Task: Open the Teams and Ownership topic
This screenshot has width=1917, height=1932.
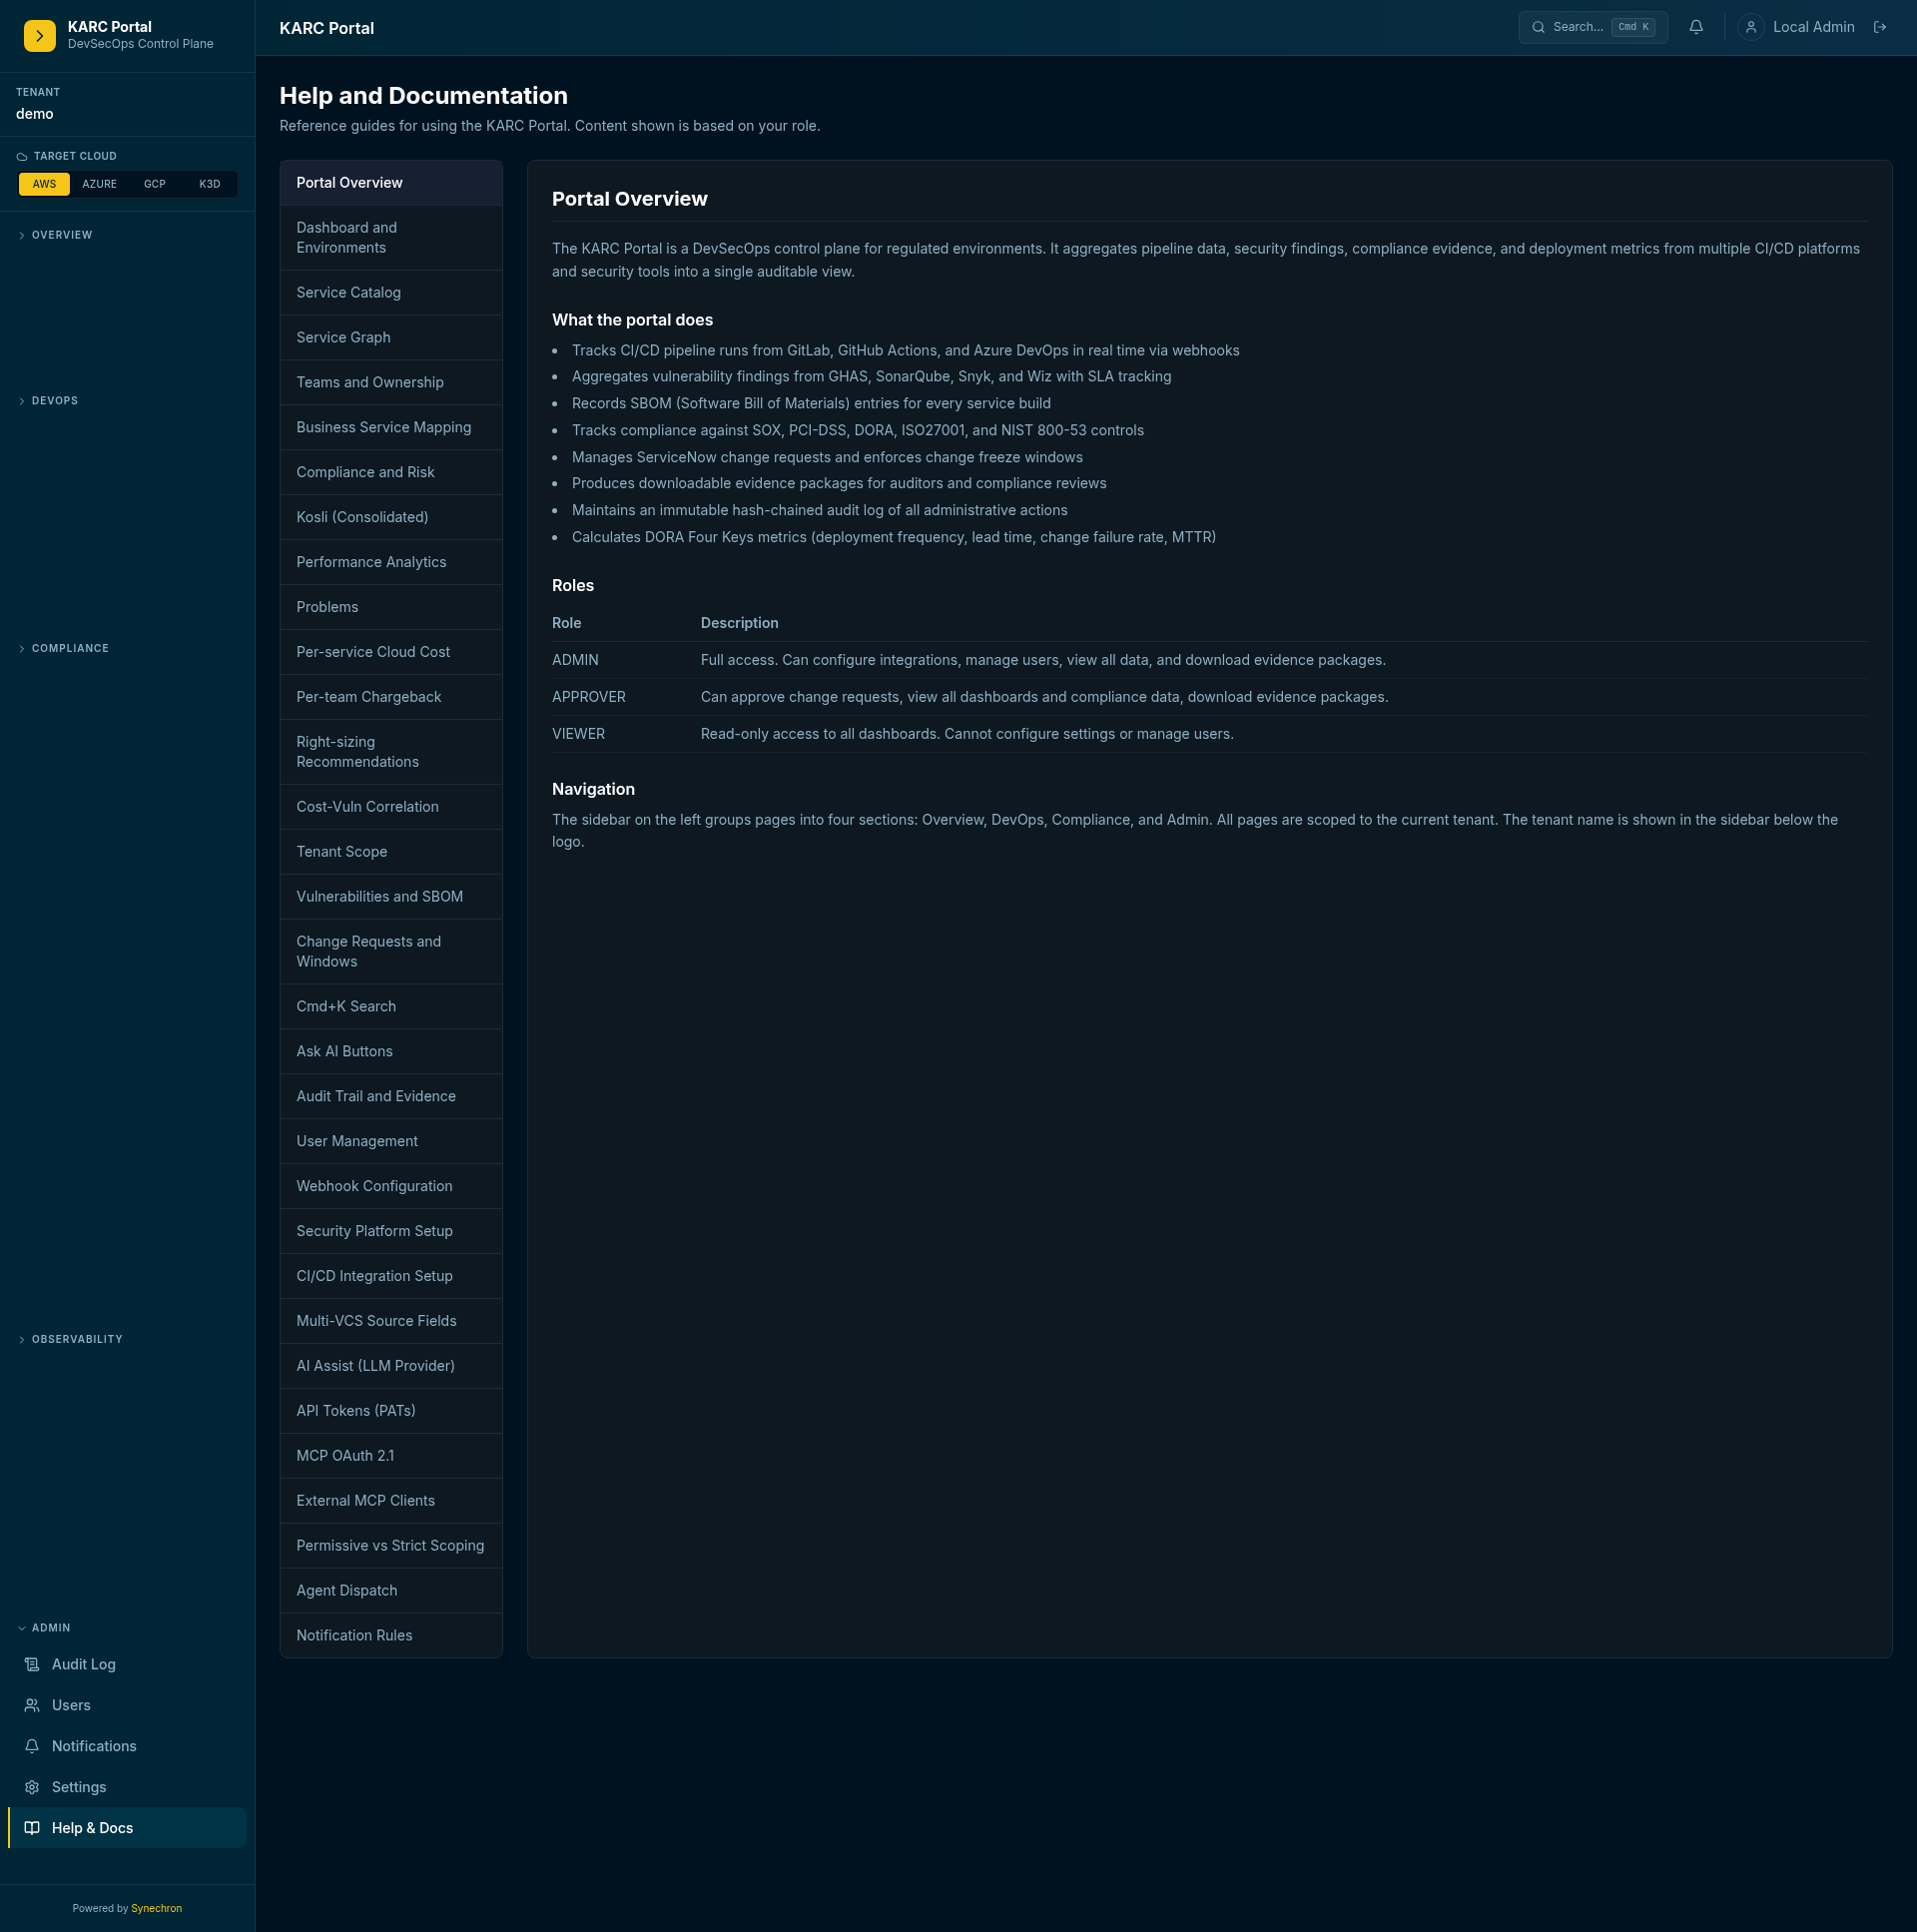Action: 391,383
